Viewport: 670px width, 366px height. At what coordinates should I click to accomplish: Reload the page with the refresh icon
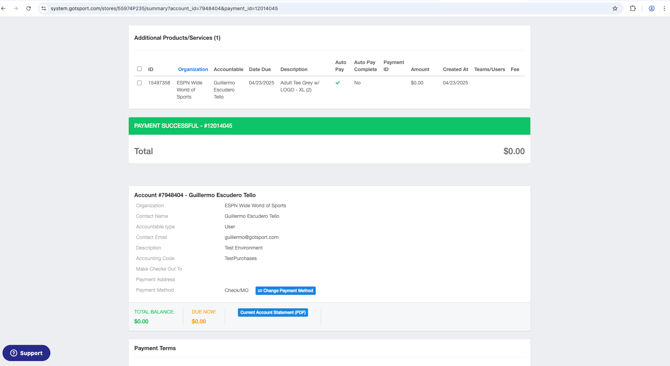(x=29, y=9)
